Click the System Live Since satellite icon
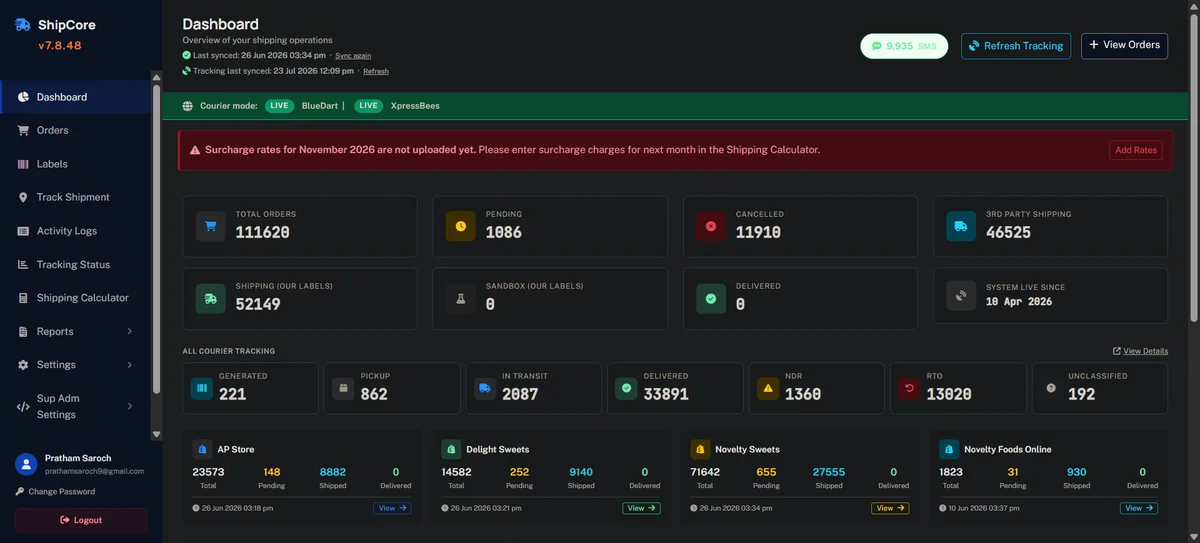The image size is (1200, 543). (961, 295)
